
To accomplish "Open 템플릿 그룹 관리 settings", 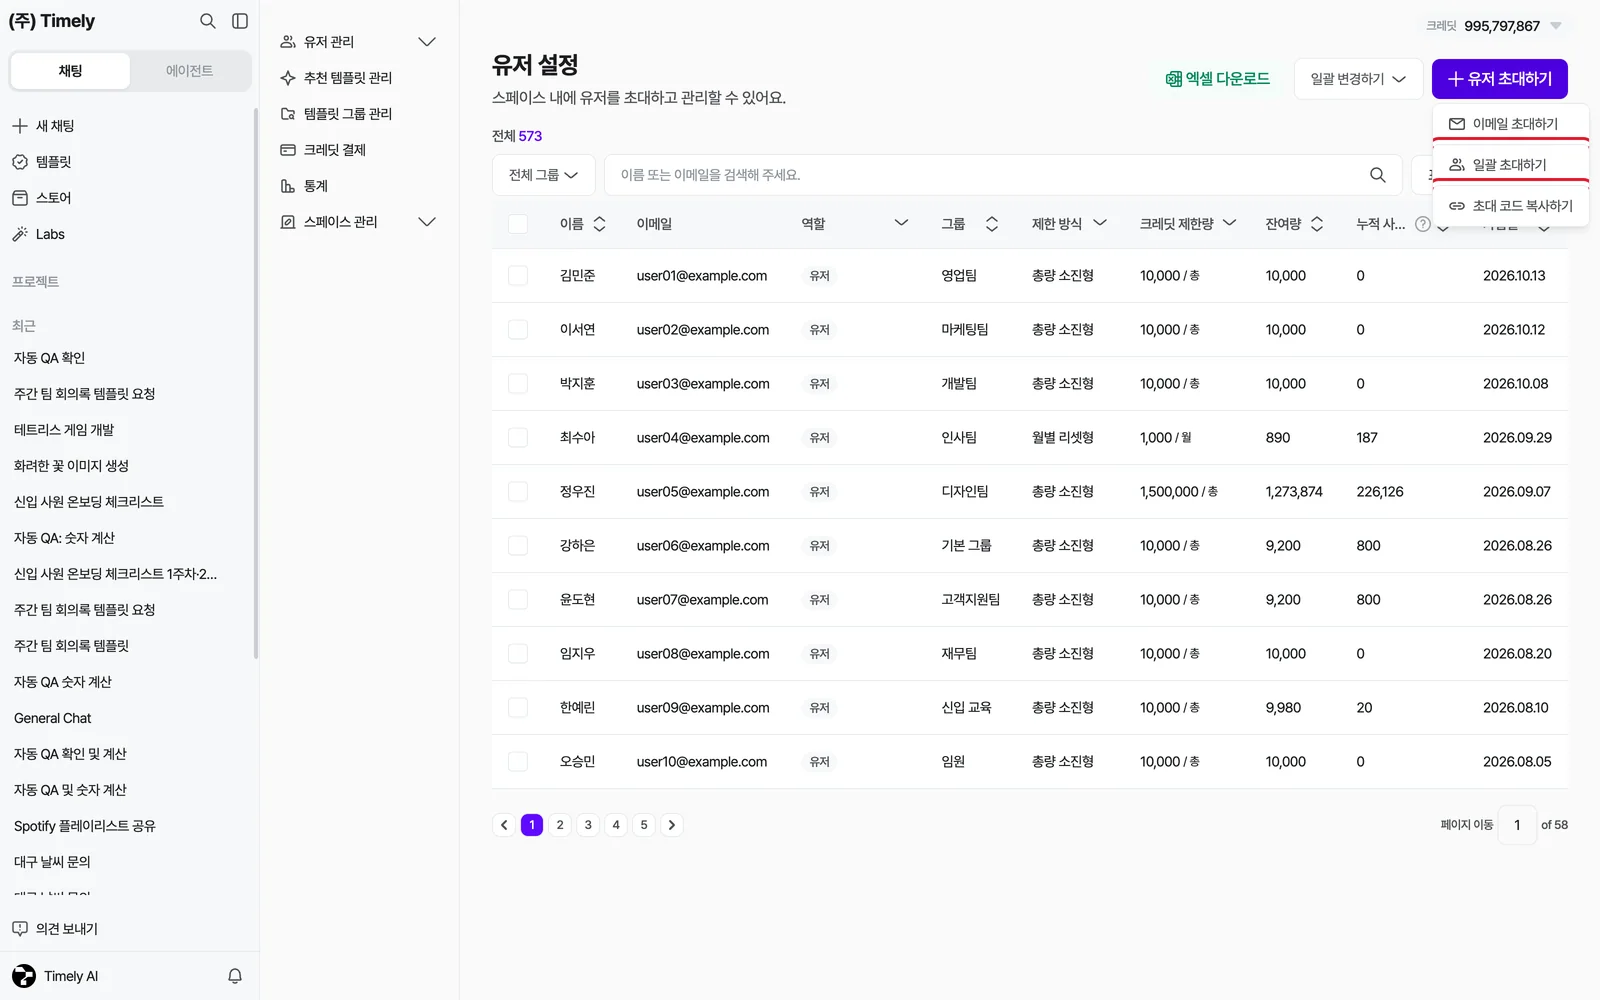I will pyautogui.click(x=336, y=114).
